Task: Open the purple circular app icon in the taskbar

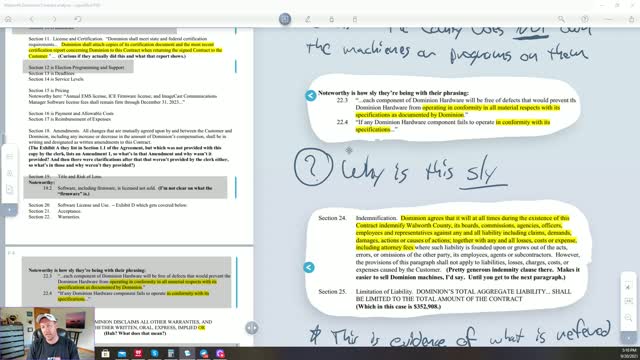Action: pyautogui.click(x=220, y=353)
